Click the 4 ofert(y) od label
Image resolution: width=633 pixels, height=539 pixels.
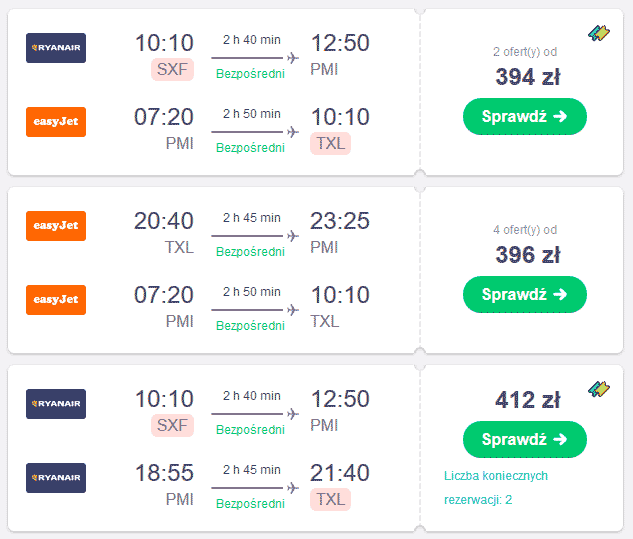pyautogui.click(x=525, y=230)
